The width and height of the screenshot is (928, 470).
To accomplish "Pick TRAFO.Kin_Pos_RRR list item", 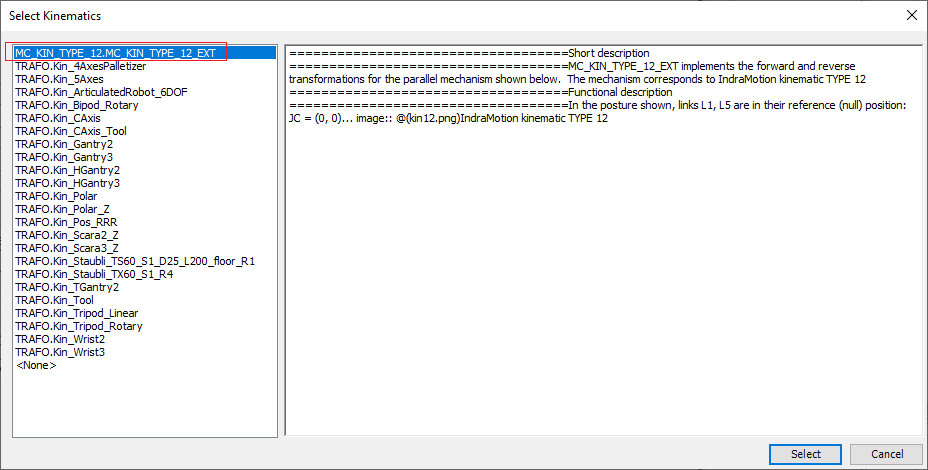I will pos(66,222).
